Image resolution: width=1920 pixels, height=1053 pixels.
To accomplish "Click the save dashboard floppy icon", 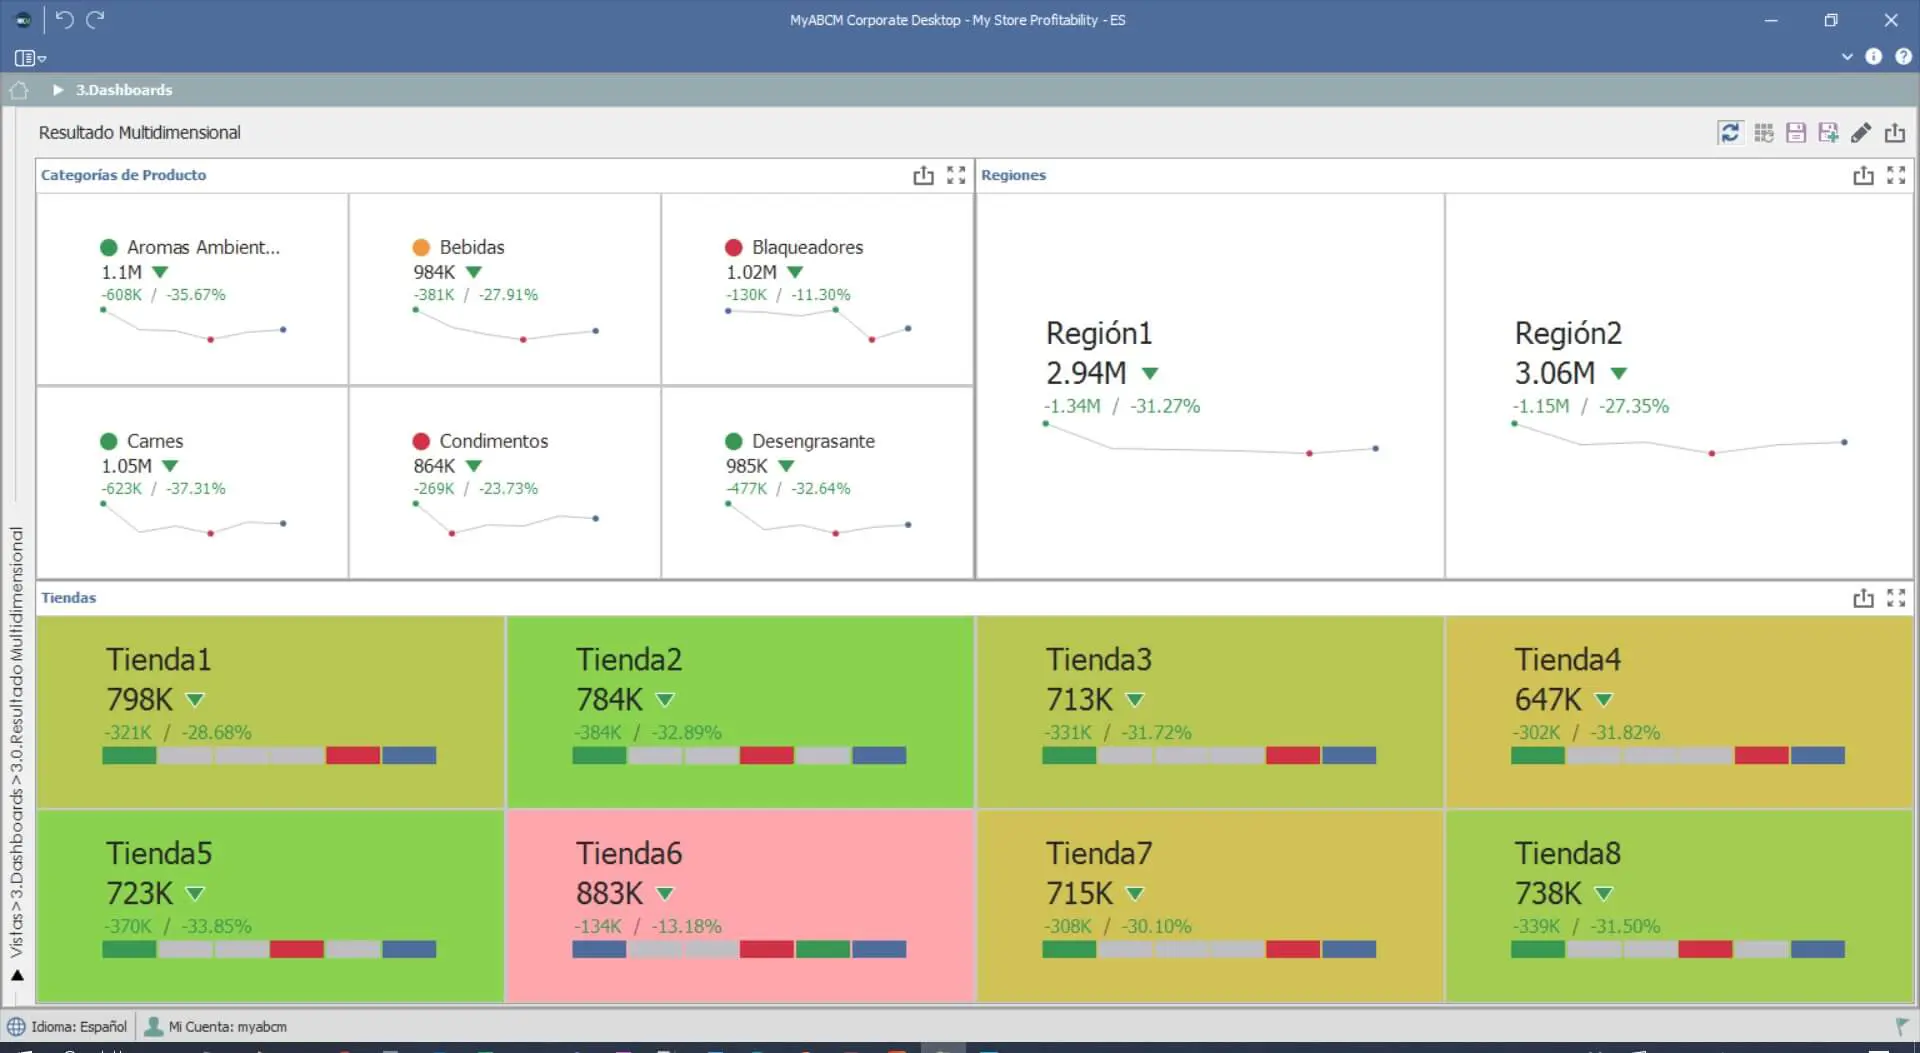I will click(1796, 133).
